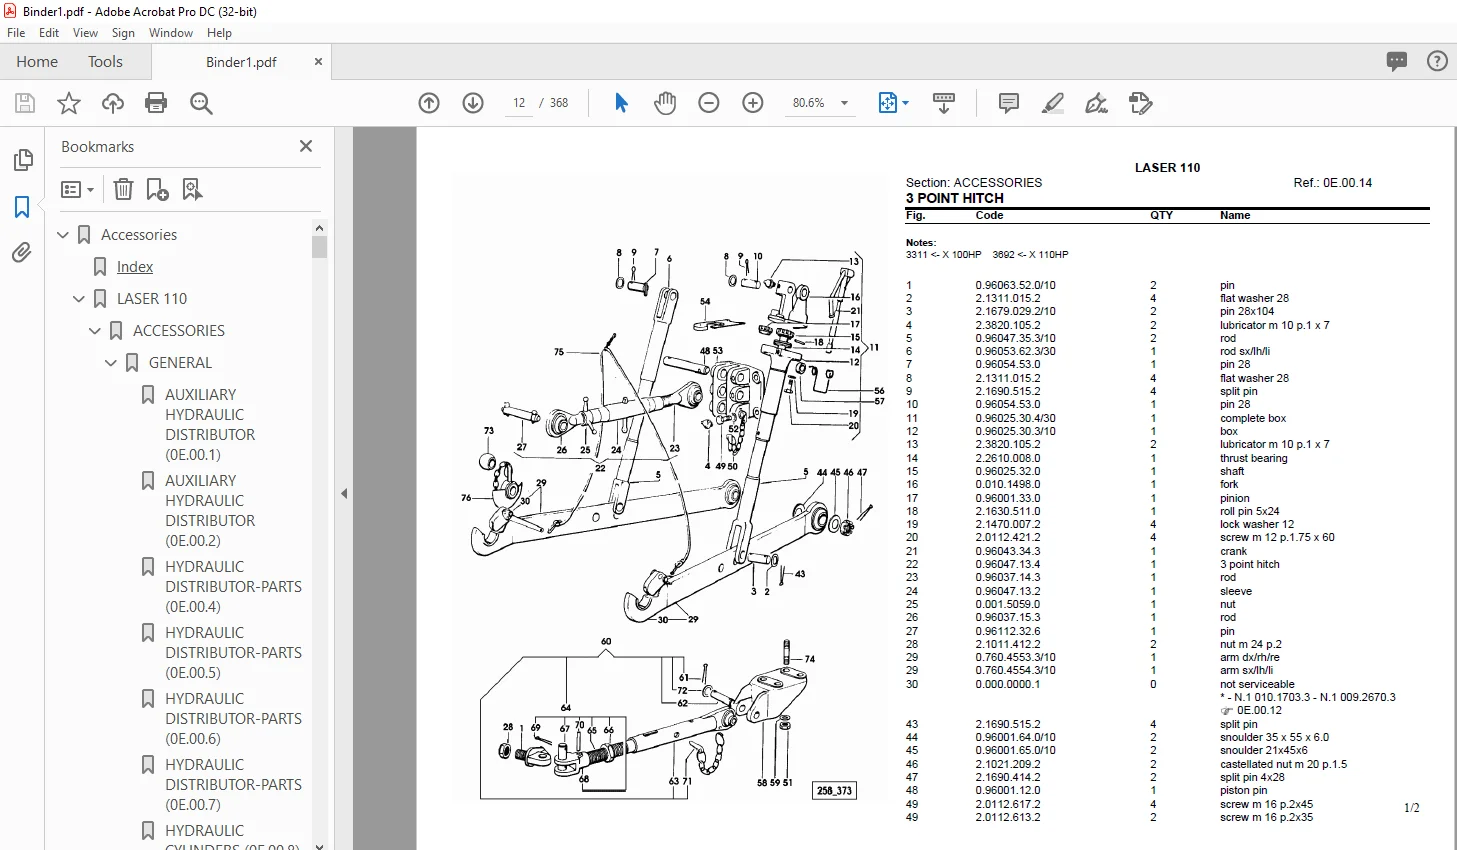Open the View menu
This screenshot has width=1457, height=850.
(x=86, y=33)
